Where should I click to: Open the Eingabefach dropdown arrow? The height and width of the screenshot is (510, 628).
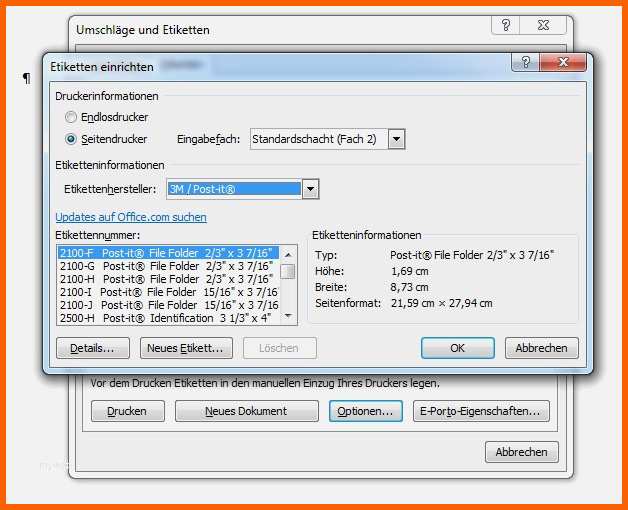tap(396, 139)
